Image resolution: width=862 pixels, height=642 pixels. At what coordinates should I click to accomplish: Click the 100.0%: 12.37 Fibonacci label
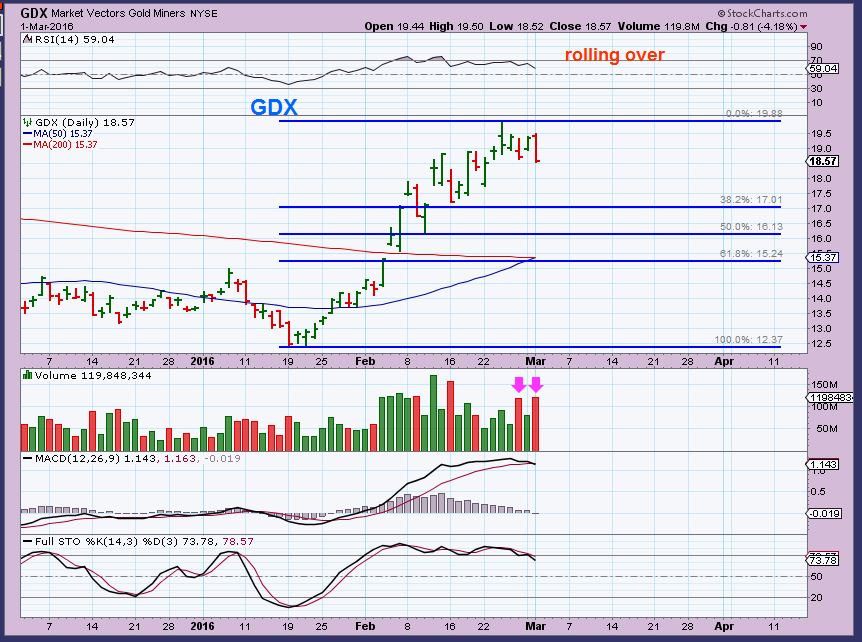748,340
